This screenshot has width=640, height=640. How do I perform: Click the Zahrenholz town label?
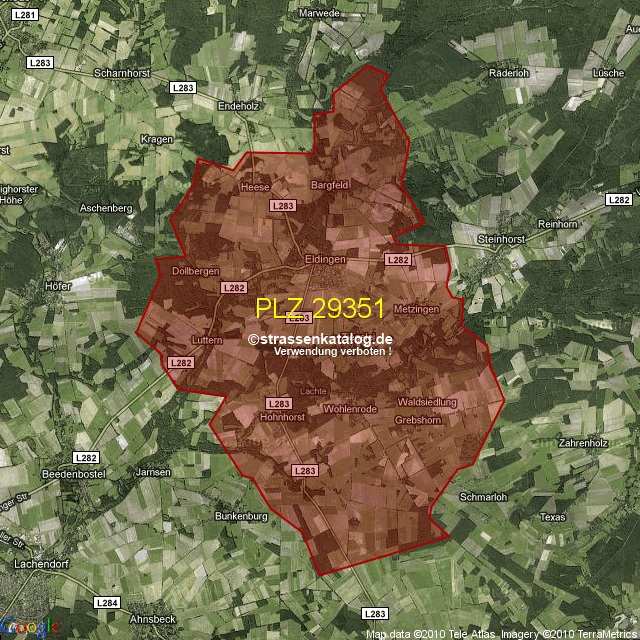(x=583, y=442)
